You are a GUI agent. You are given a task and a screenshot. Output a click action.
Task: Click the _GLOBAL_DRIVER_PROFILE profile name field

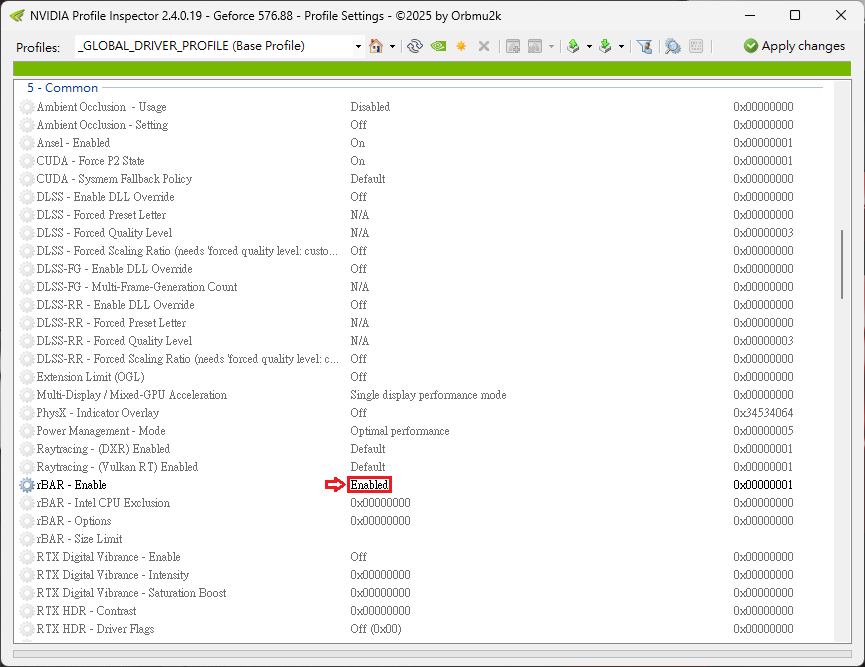pyautogui.click(x=214, y=46)
